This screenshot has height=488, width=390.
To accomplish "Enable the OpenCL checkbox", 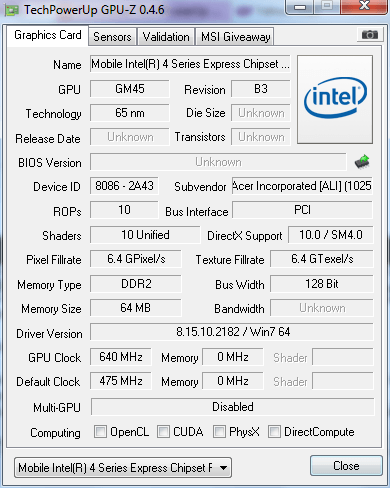I will coord(100,431).
